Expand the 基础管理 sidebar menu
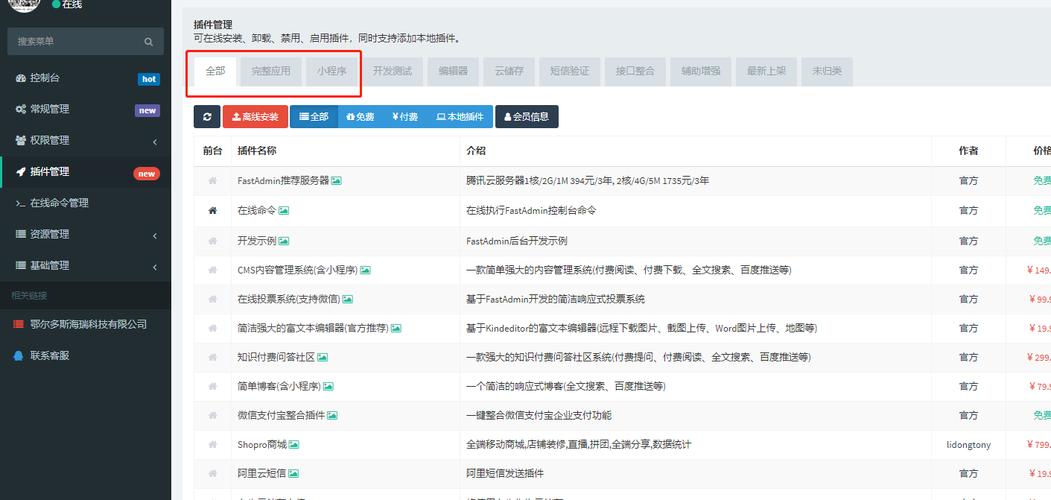Image resolution: width=1051 pixels, height=500 pixels. coord(85,266)
